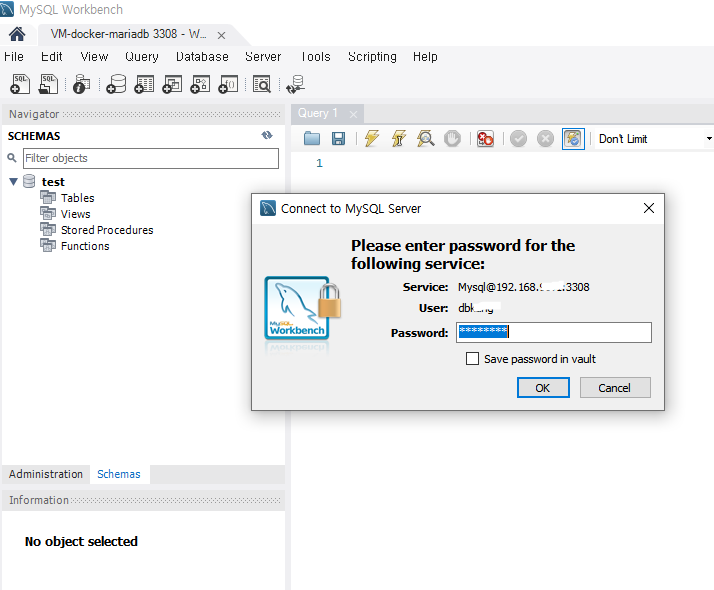Check Save password in vault
714x590 pixels.
pos(472,359)
